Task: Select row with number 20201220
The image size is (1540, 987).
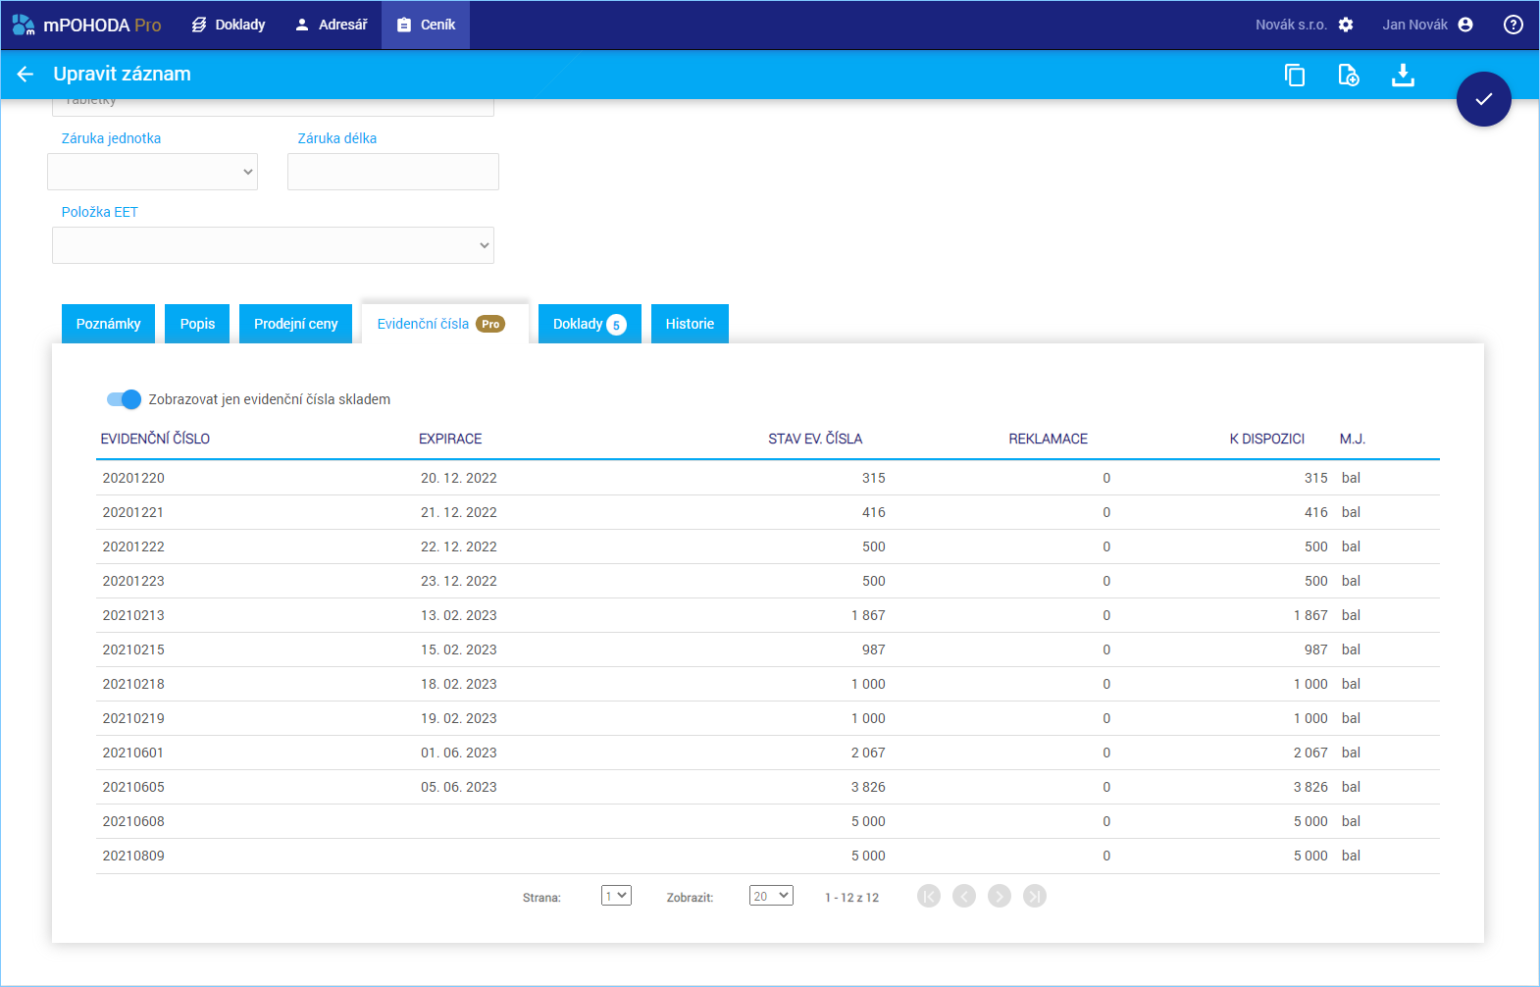Action: (x=768, y=478)
